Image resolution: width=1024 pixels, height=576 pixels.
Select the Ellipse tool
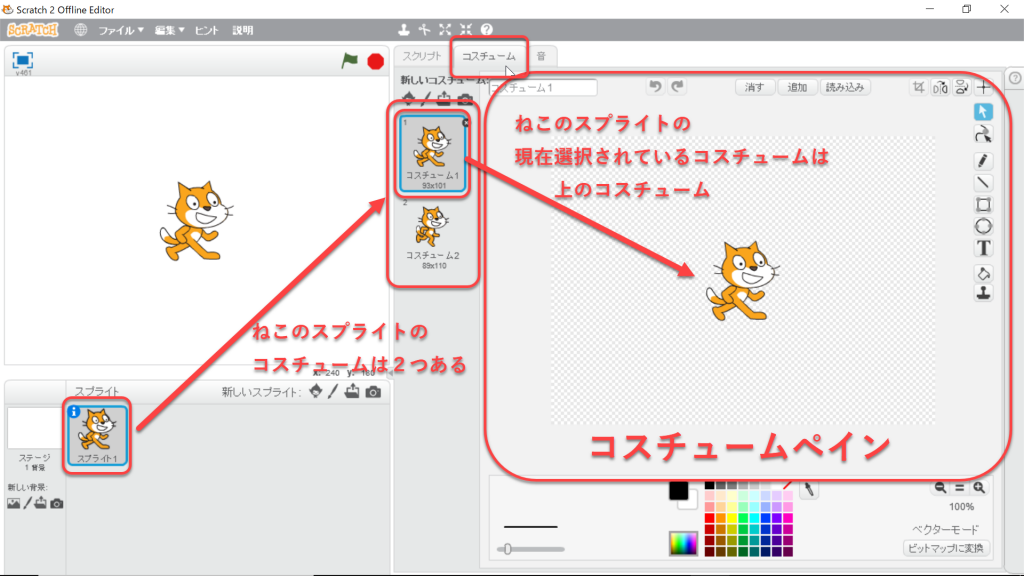(983, 227)
